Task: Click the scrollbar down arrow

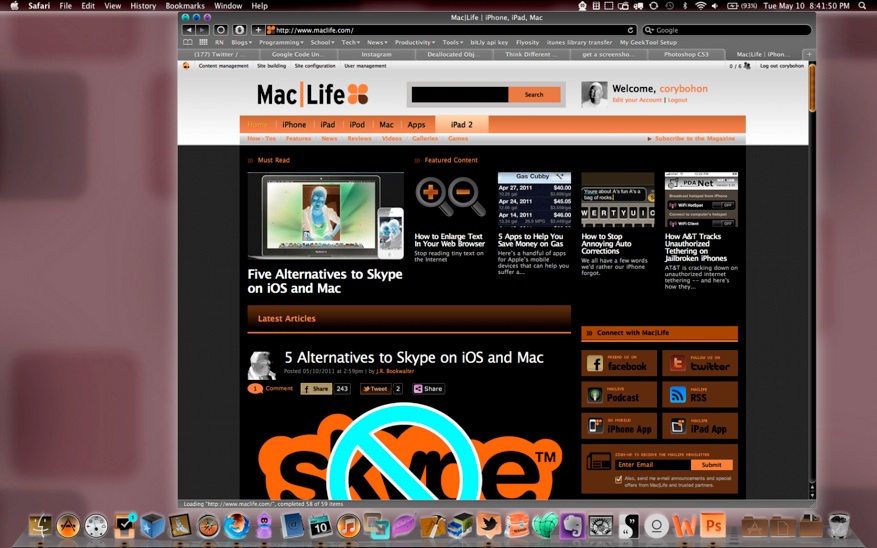Action: (x=812, y=495)
